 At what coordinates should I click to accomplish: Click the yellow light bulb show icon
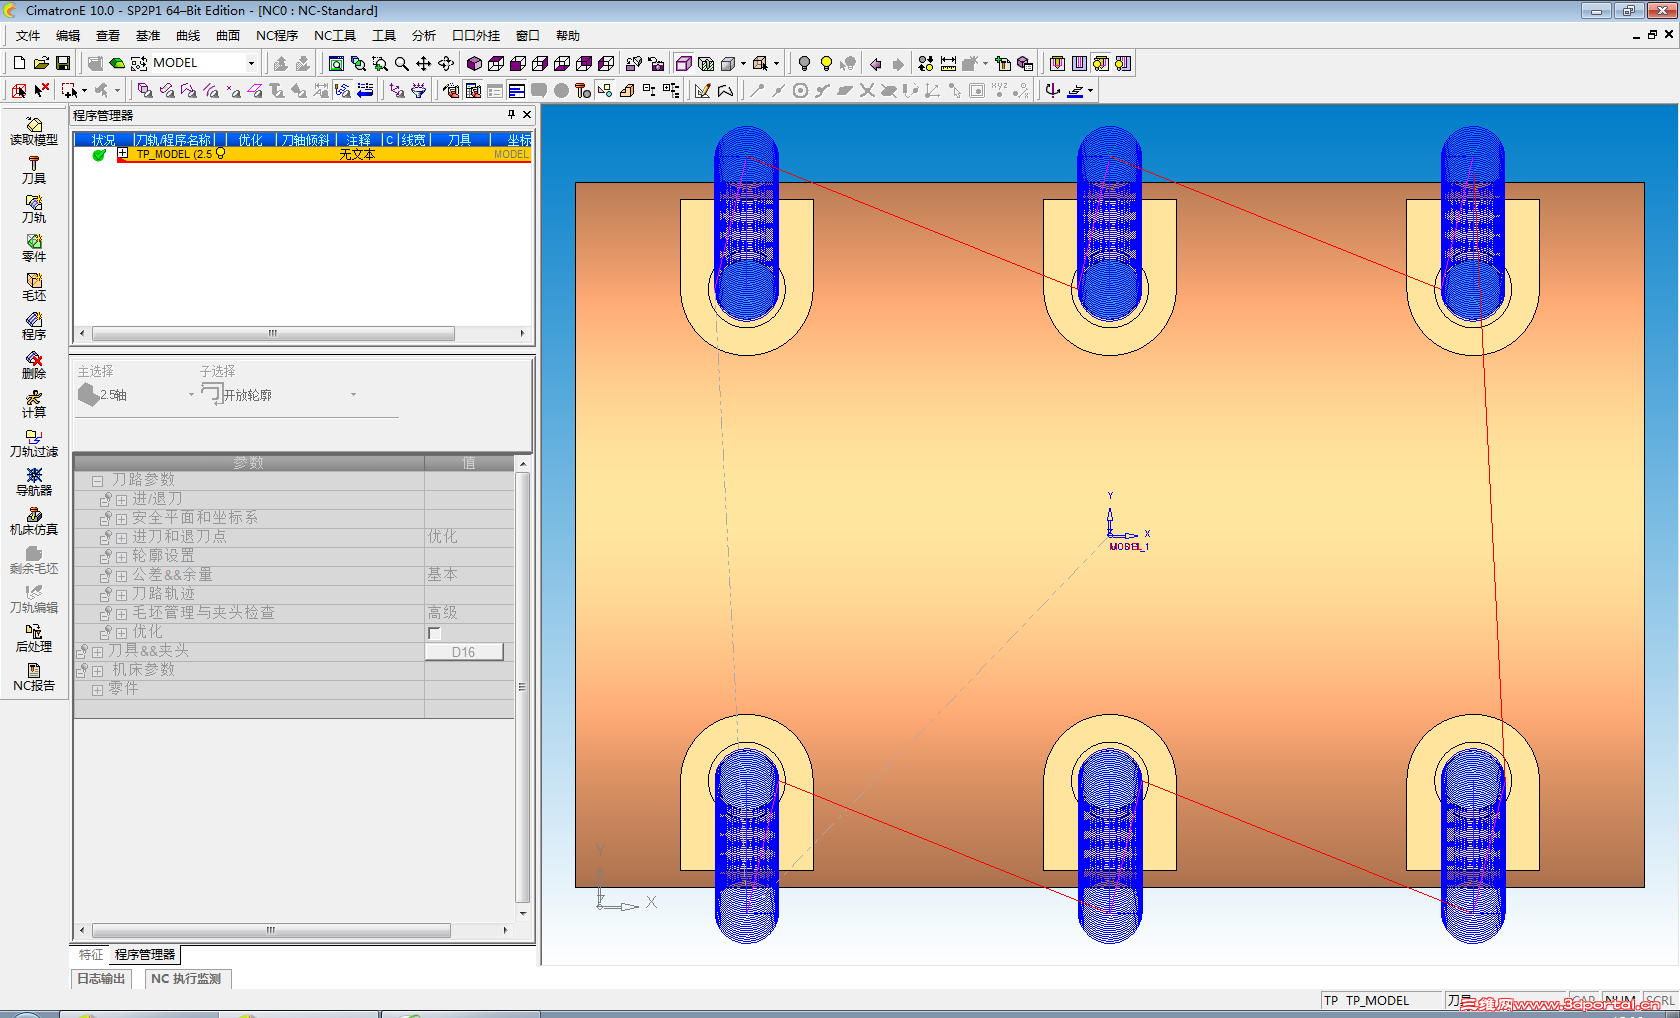(x=826, y=63)
